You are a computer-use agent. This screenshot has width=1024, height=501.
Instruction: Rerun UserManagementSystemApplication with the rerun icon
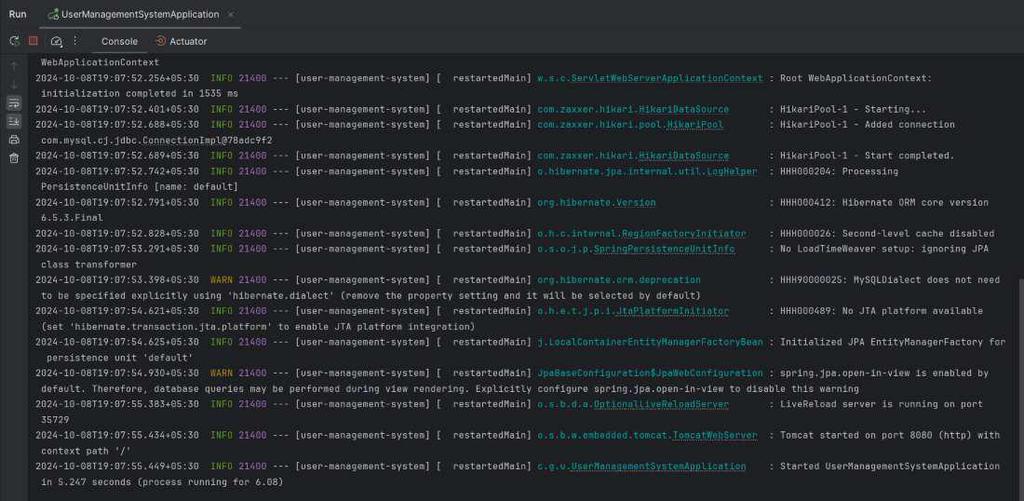point(14,41)
